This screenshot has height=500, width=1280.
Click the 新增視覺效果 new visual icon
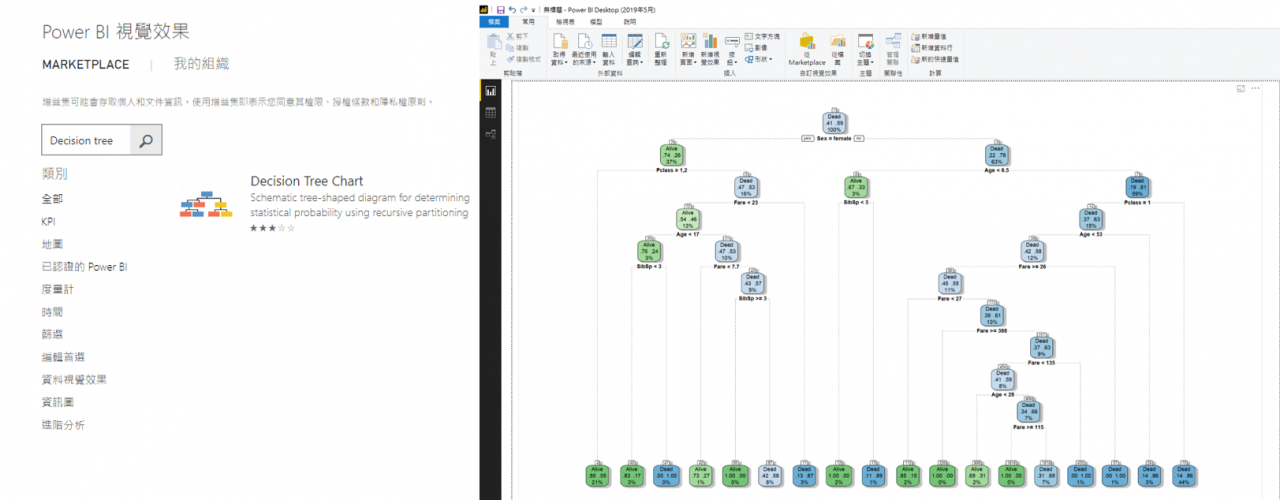point(710,41)
